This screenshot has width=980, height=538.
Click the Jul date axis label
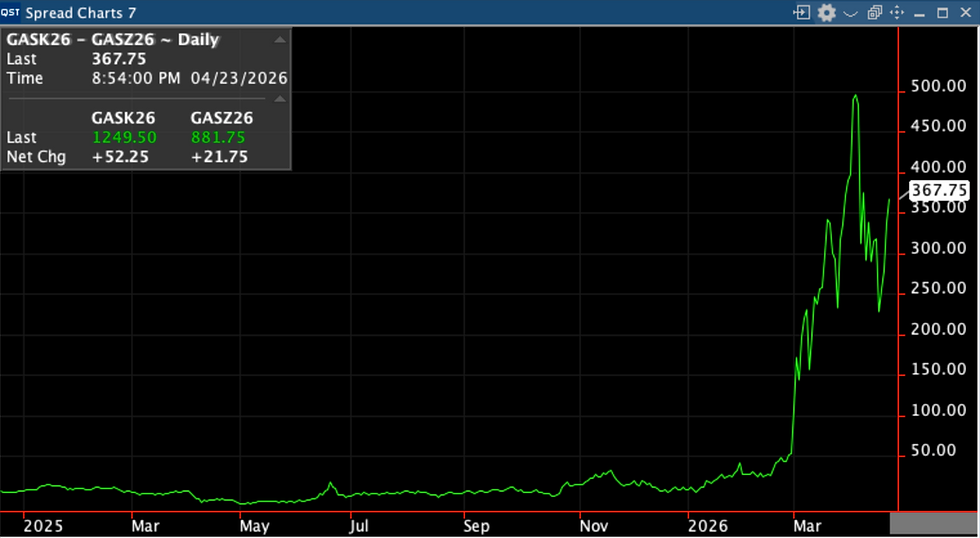tap(359, 526)
